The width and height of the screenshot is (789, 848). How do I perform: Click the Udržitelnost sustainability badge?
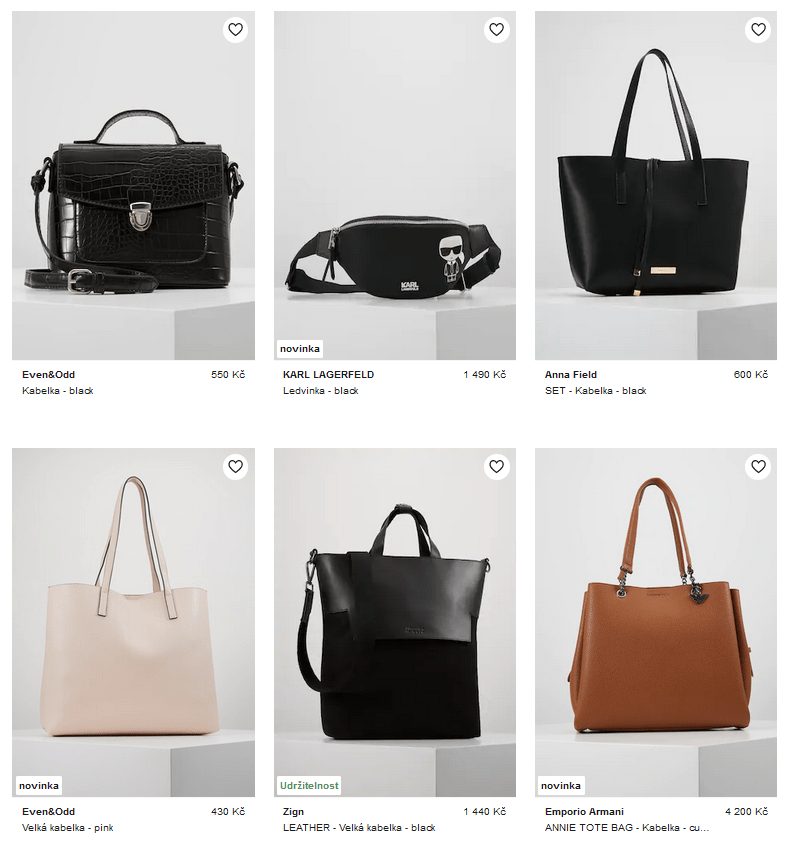[x=309, y=785]
